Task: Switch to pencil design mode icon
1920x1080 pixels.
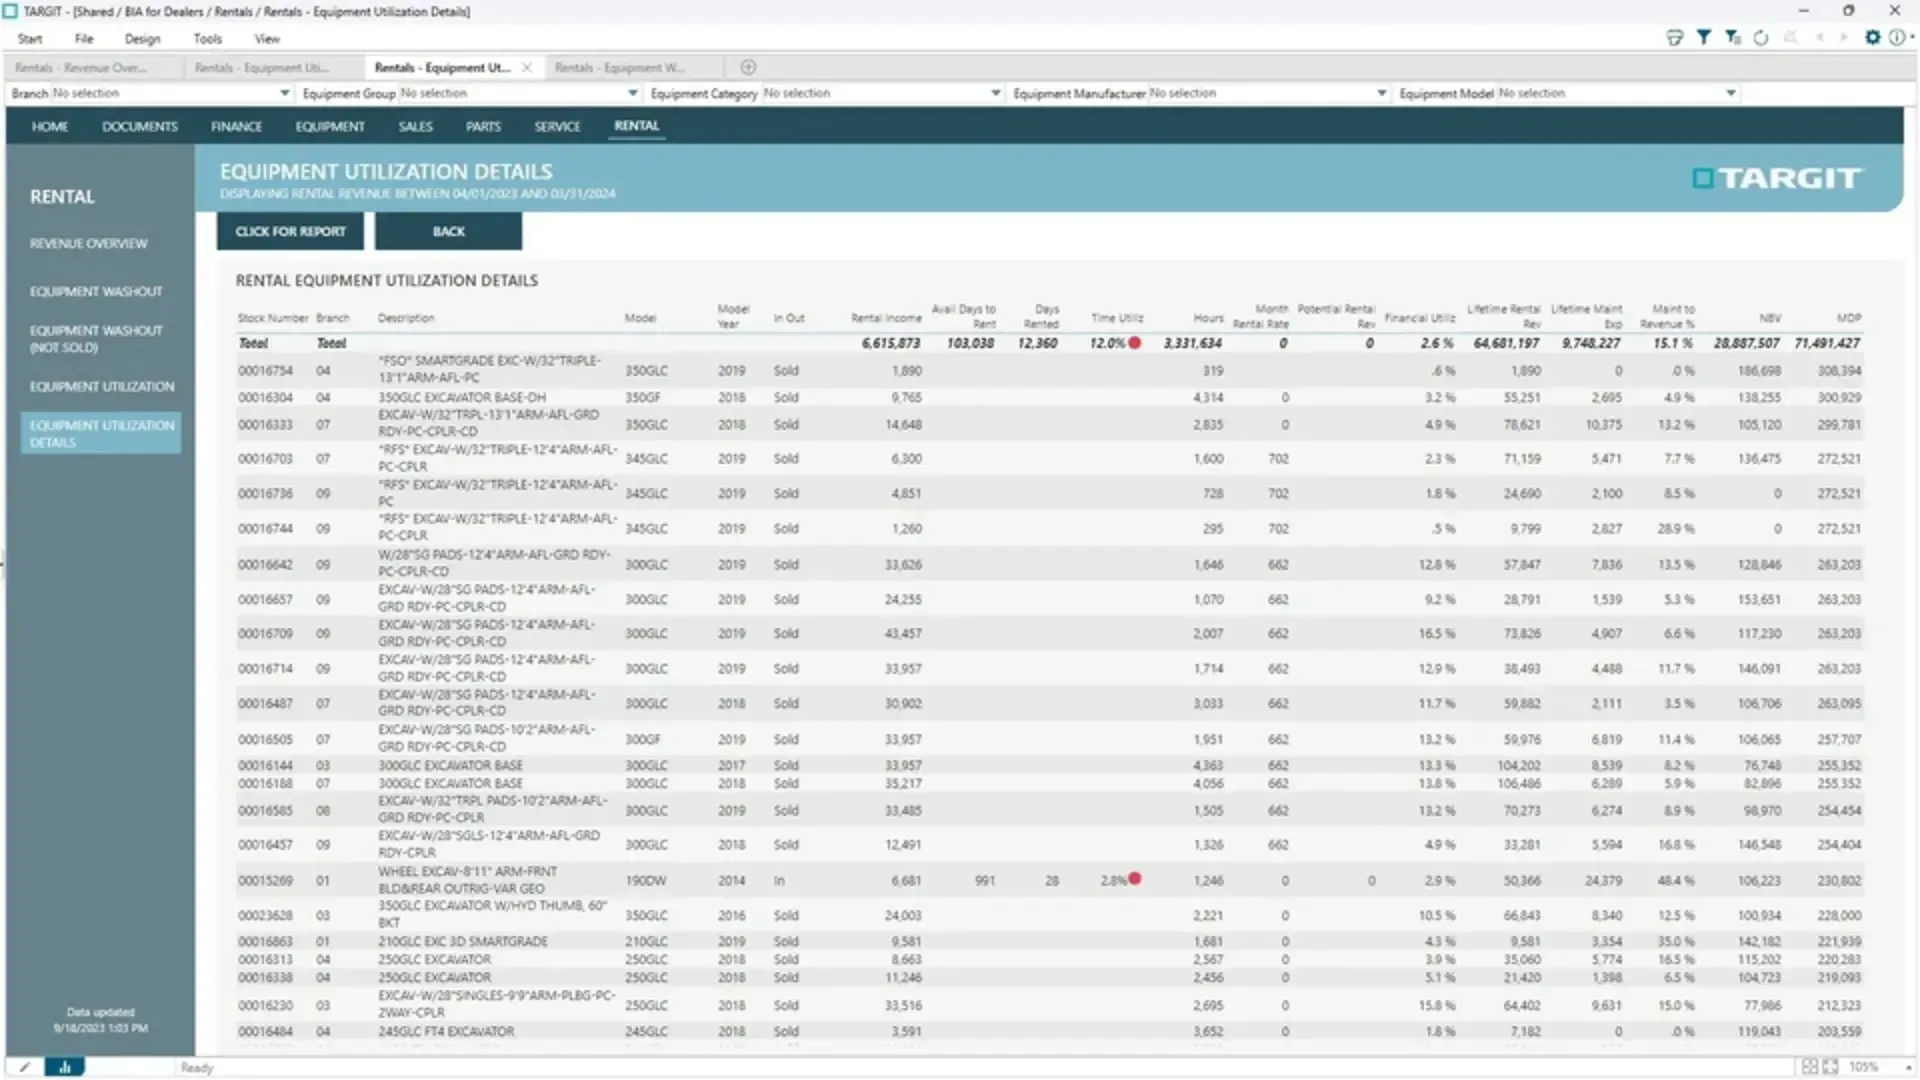Action: [25, 1067]
